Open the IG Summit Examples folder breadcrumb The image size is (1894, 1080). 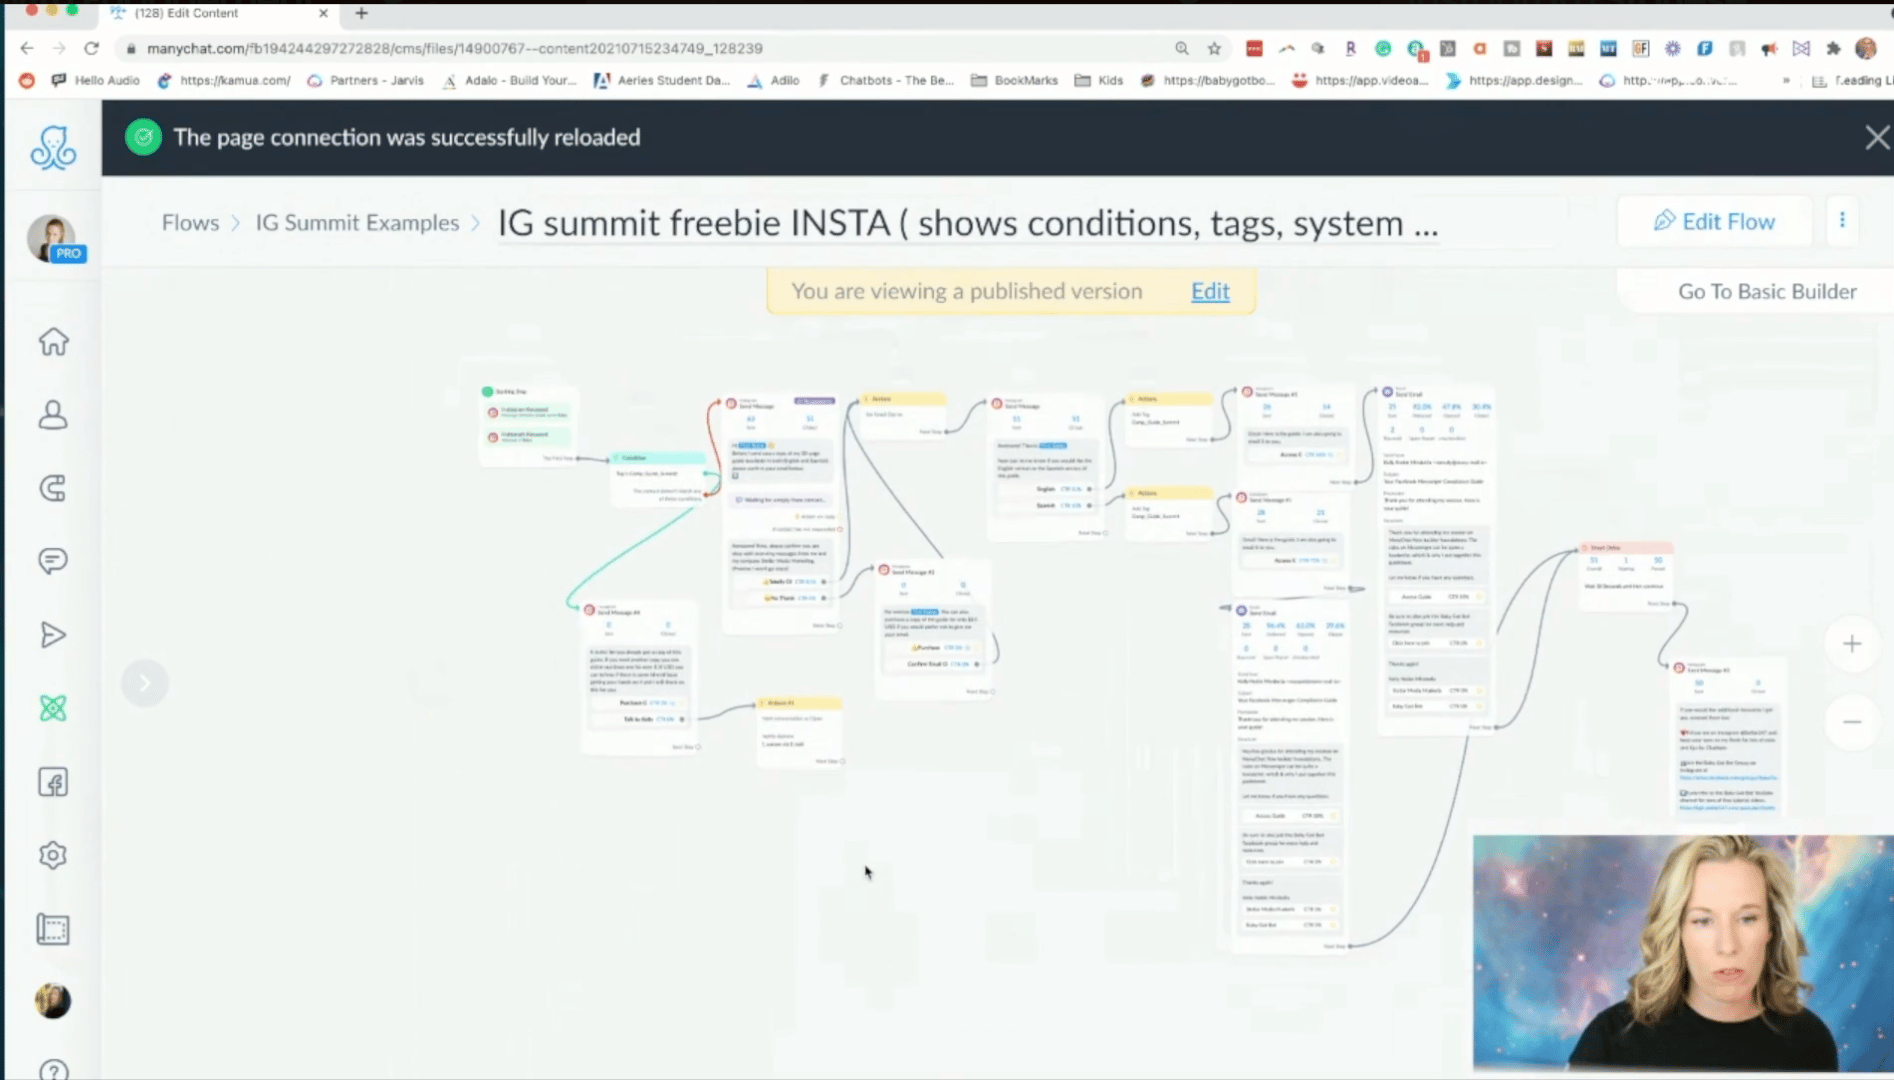click(357, 223)
